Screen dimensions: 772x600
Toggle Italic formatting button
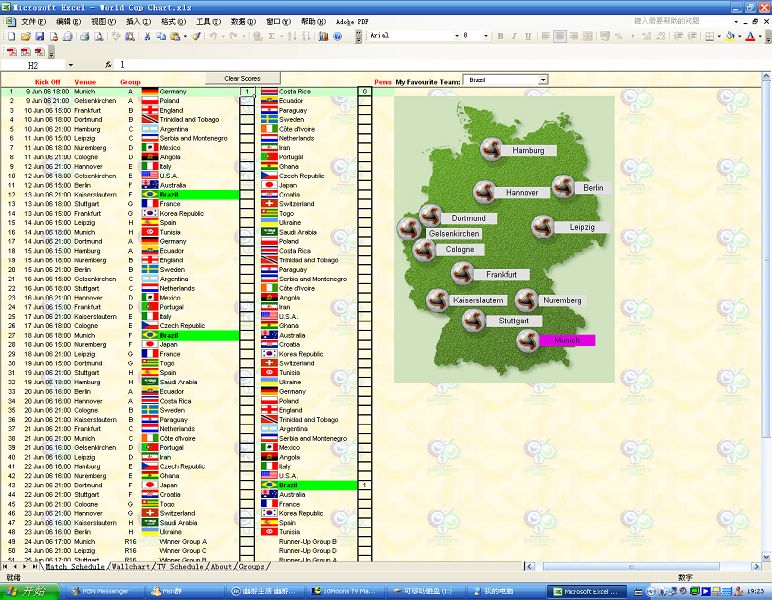[514, 36]
